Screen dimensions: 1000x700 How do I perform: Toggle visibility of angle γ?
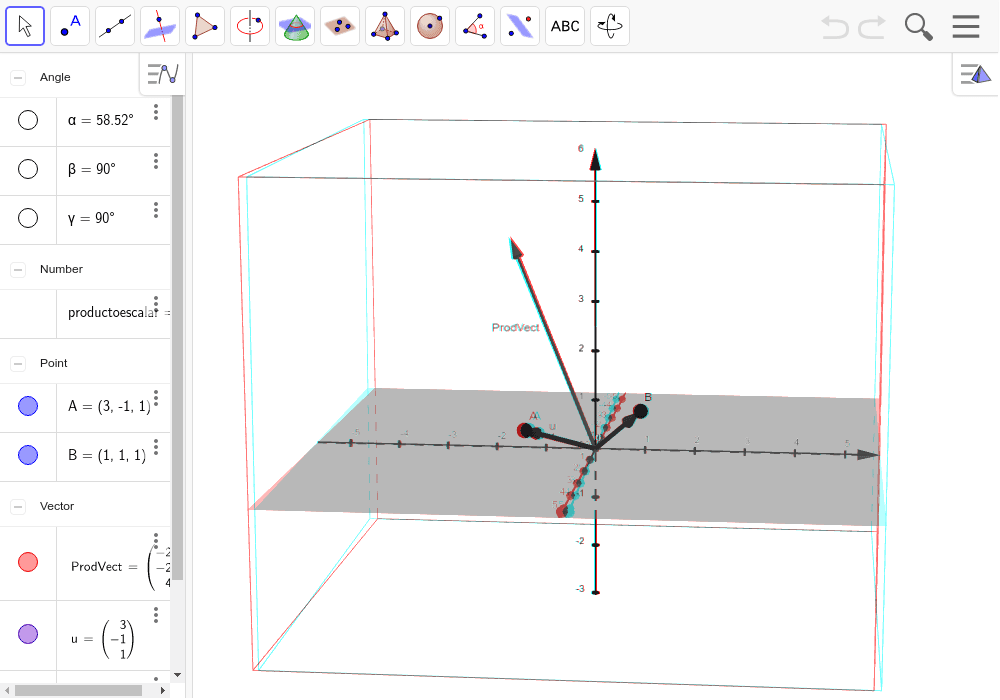tap(28, 218)
